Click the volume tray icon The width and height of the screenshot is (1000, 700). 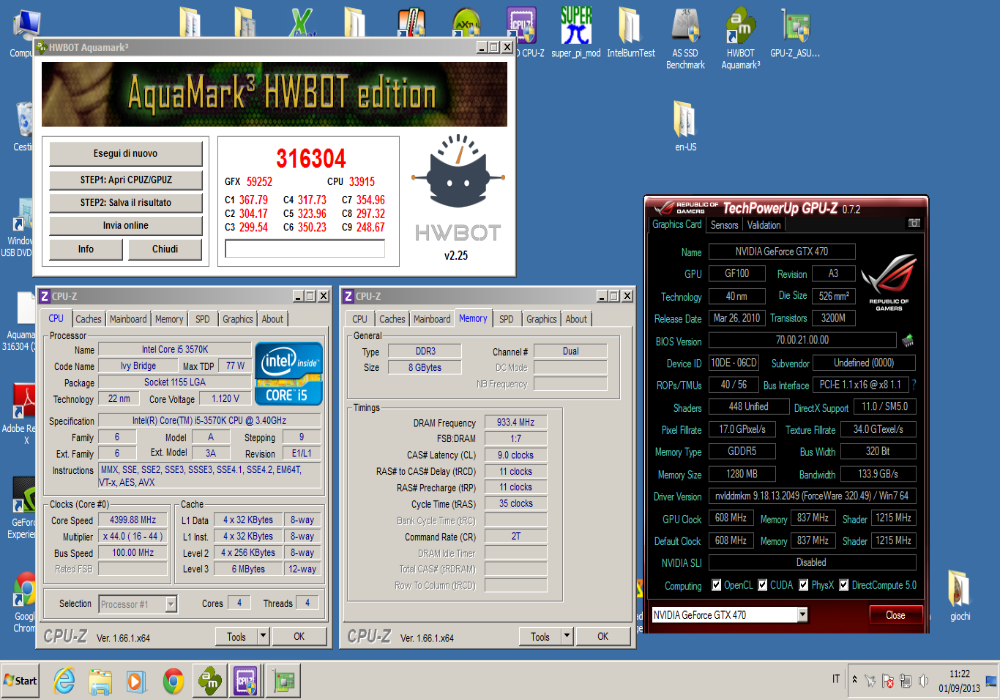(923, 681)
